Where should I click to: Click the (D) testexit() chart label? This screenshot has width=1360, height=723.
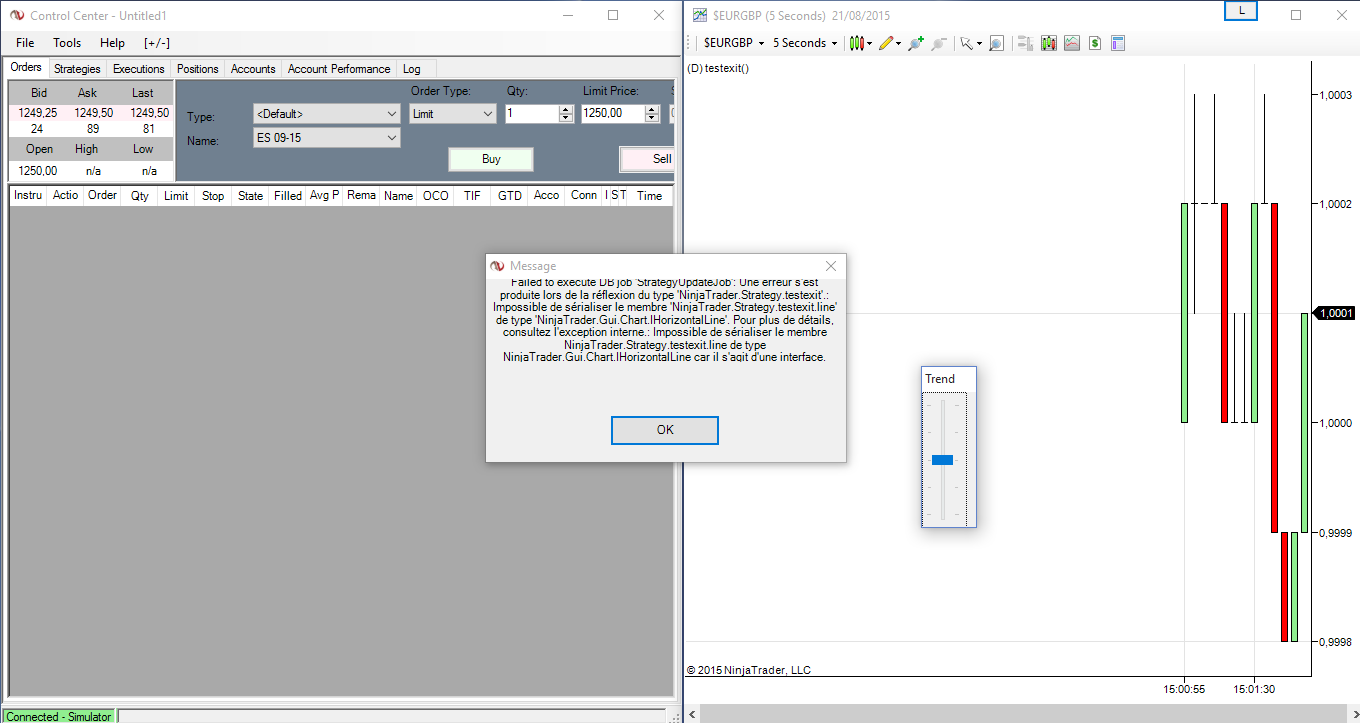[718, 68]
